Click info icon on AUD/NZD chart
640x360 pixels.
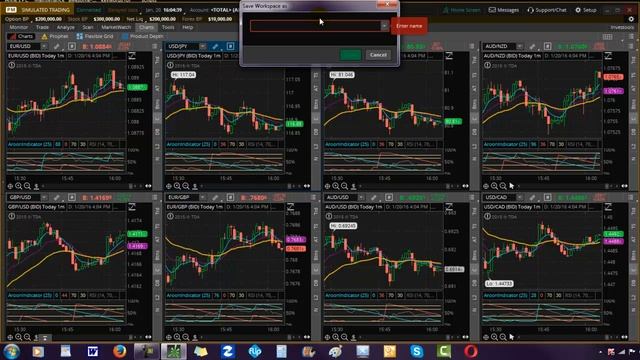[487, 65]
